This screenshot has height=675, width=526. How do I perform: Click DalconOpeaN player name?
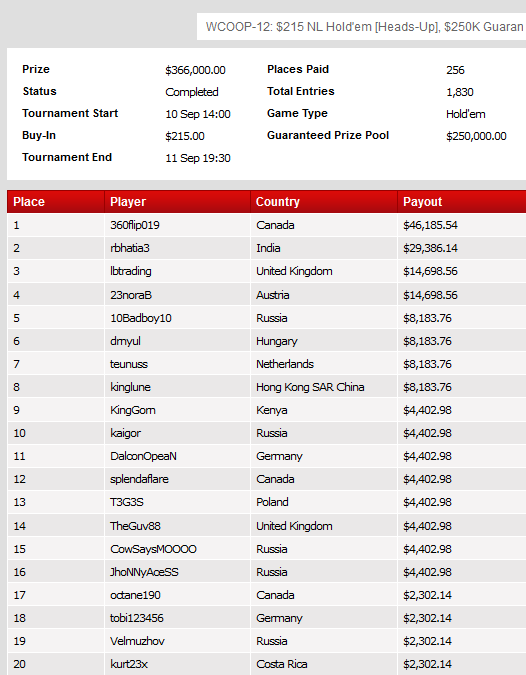(143, 456)
